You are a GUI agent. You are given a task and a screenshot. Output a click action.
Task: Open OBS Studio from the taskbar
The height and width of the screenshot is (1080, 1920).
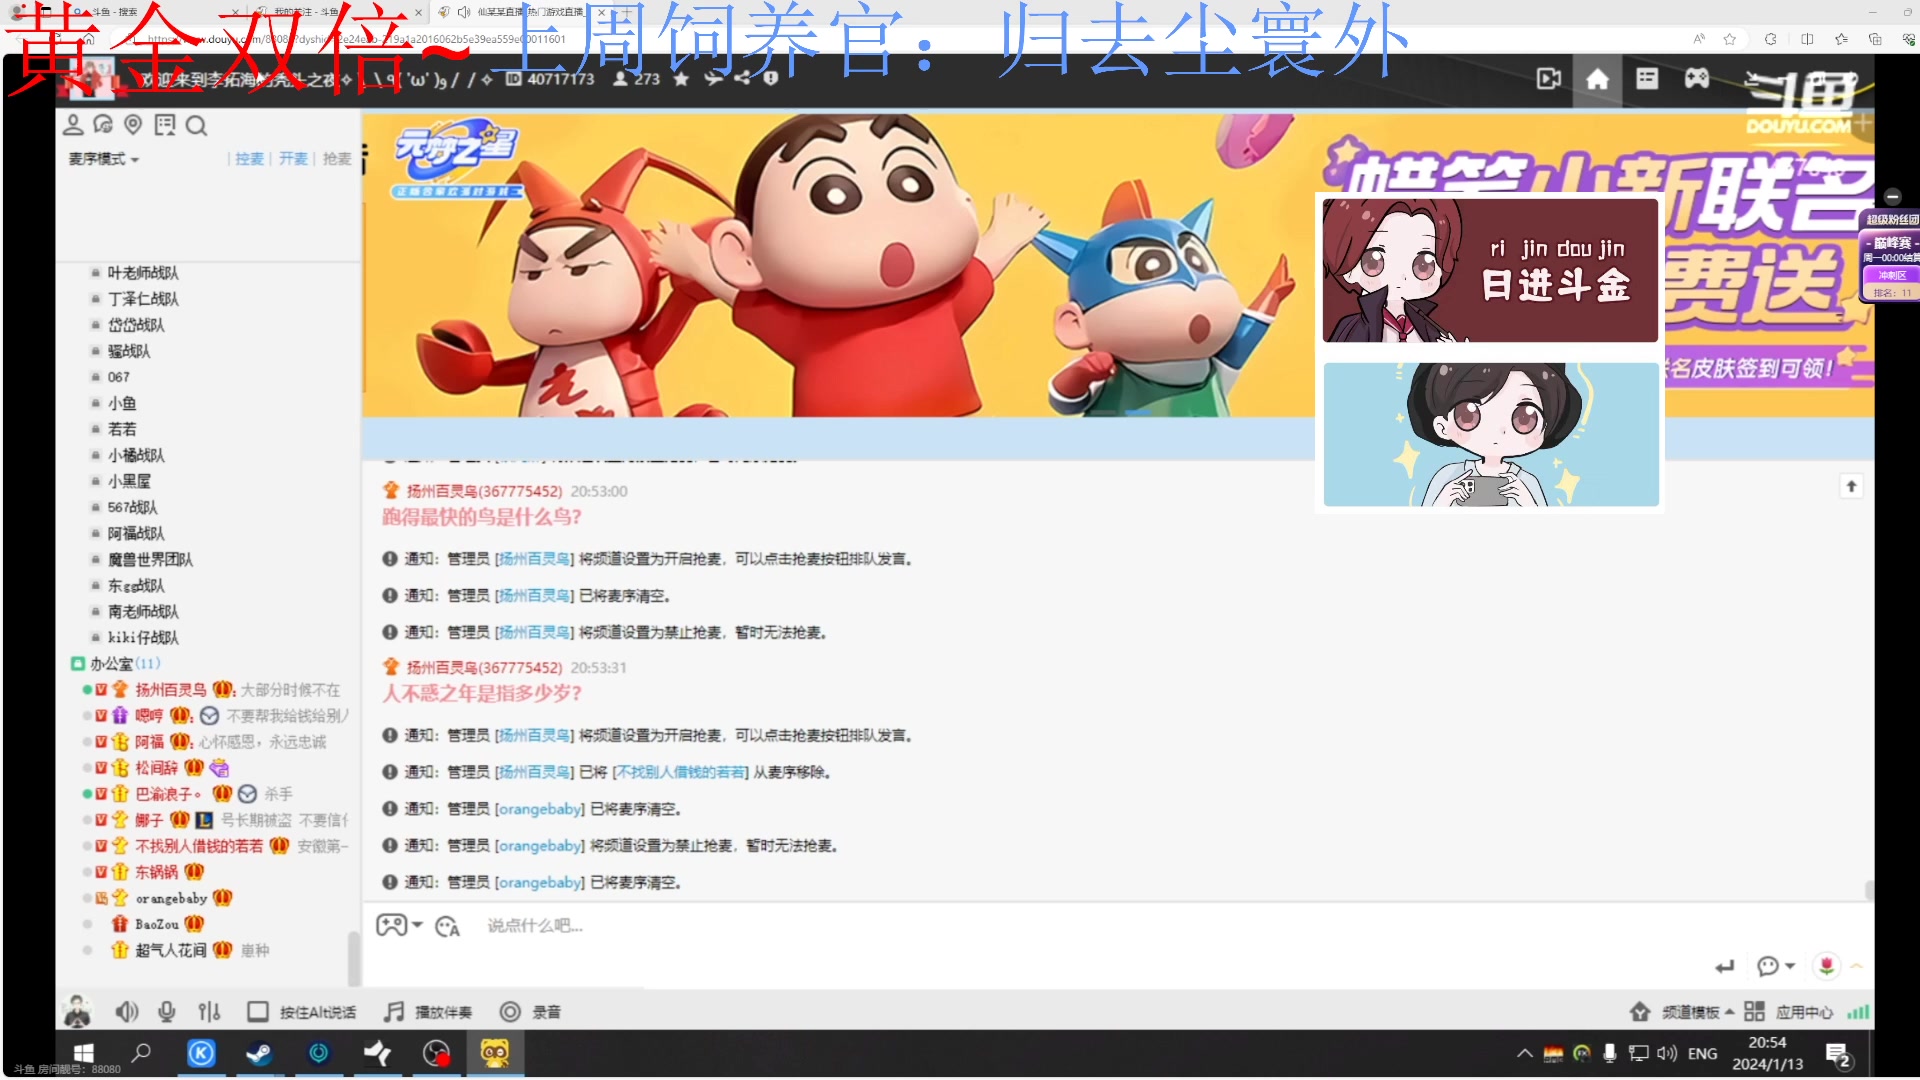coord(436,1053)
